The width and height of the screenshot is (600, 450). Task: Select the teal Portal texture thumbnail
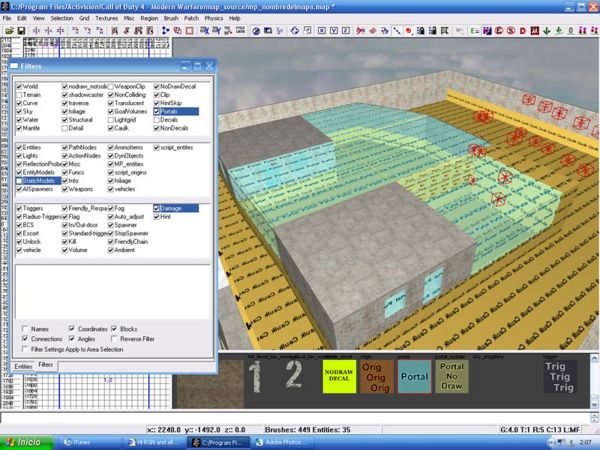pos(414,376)
